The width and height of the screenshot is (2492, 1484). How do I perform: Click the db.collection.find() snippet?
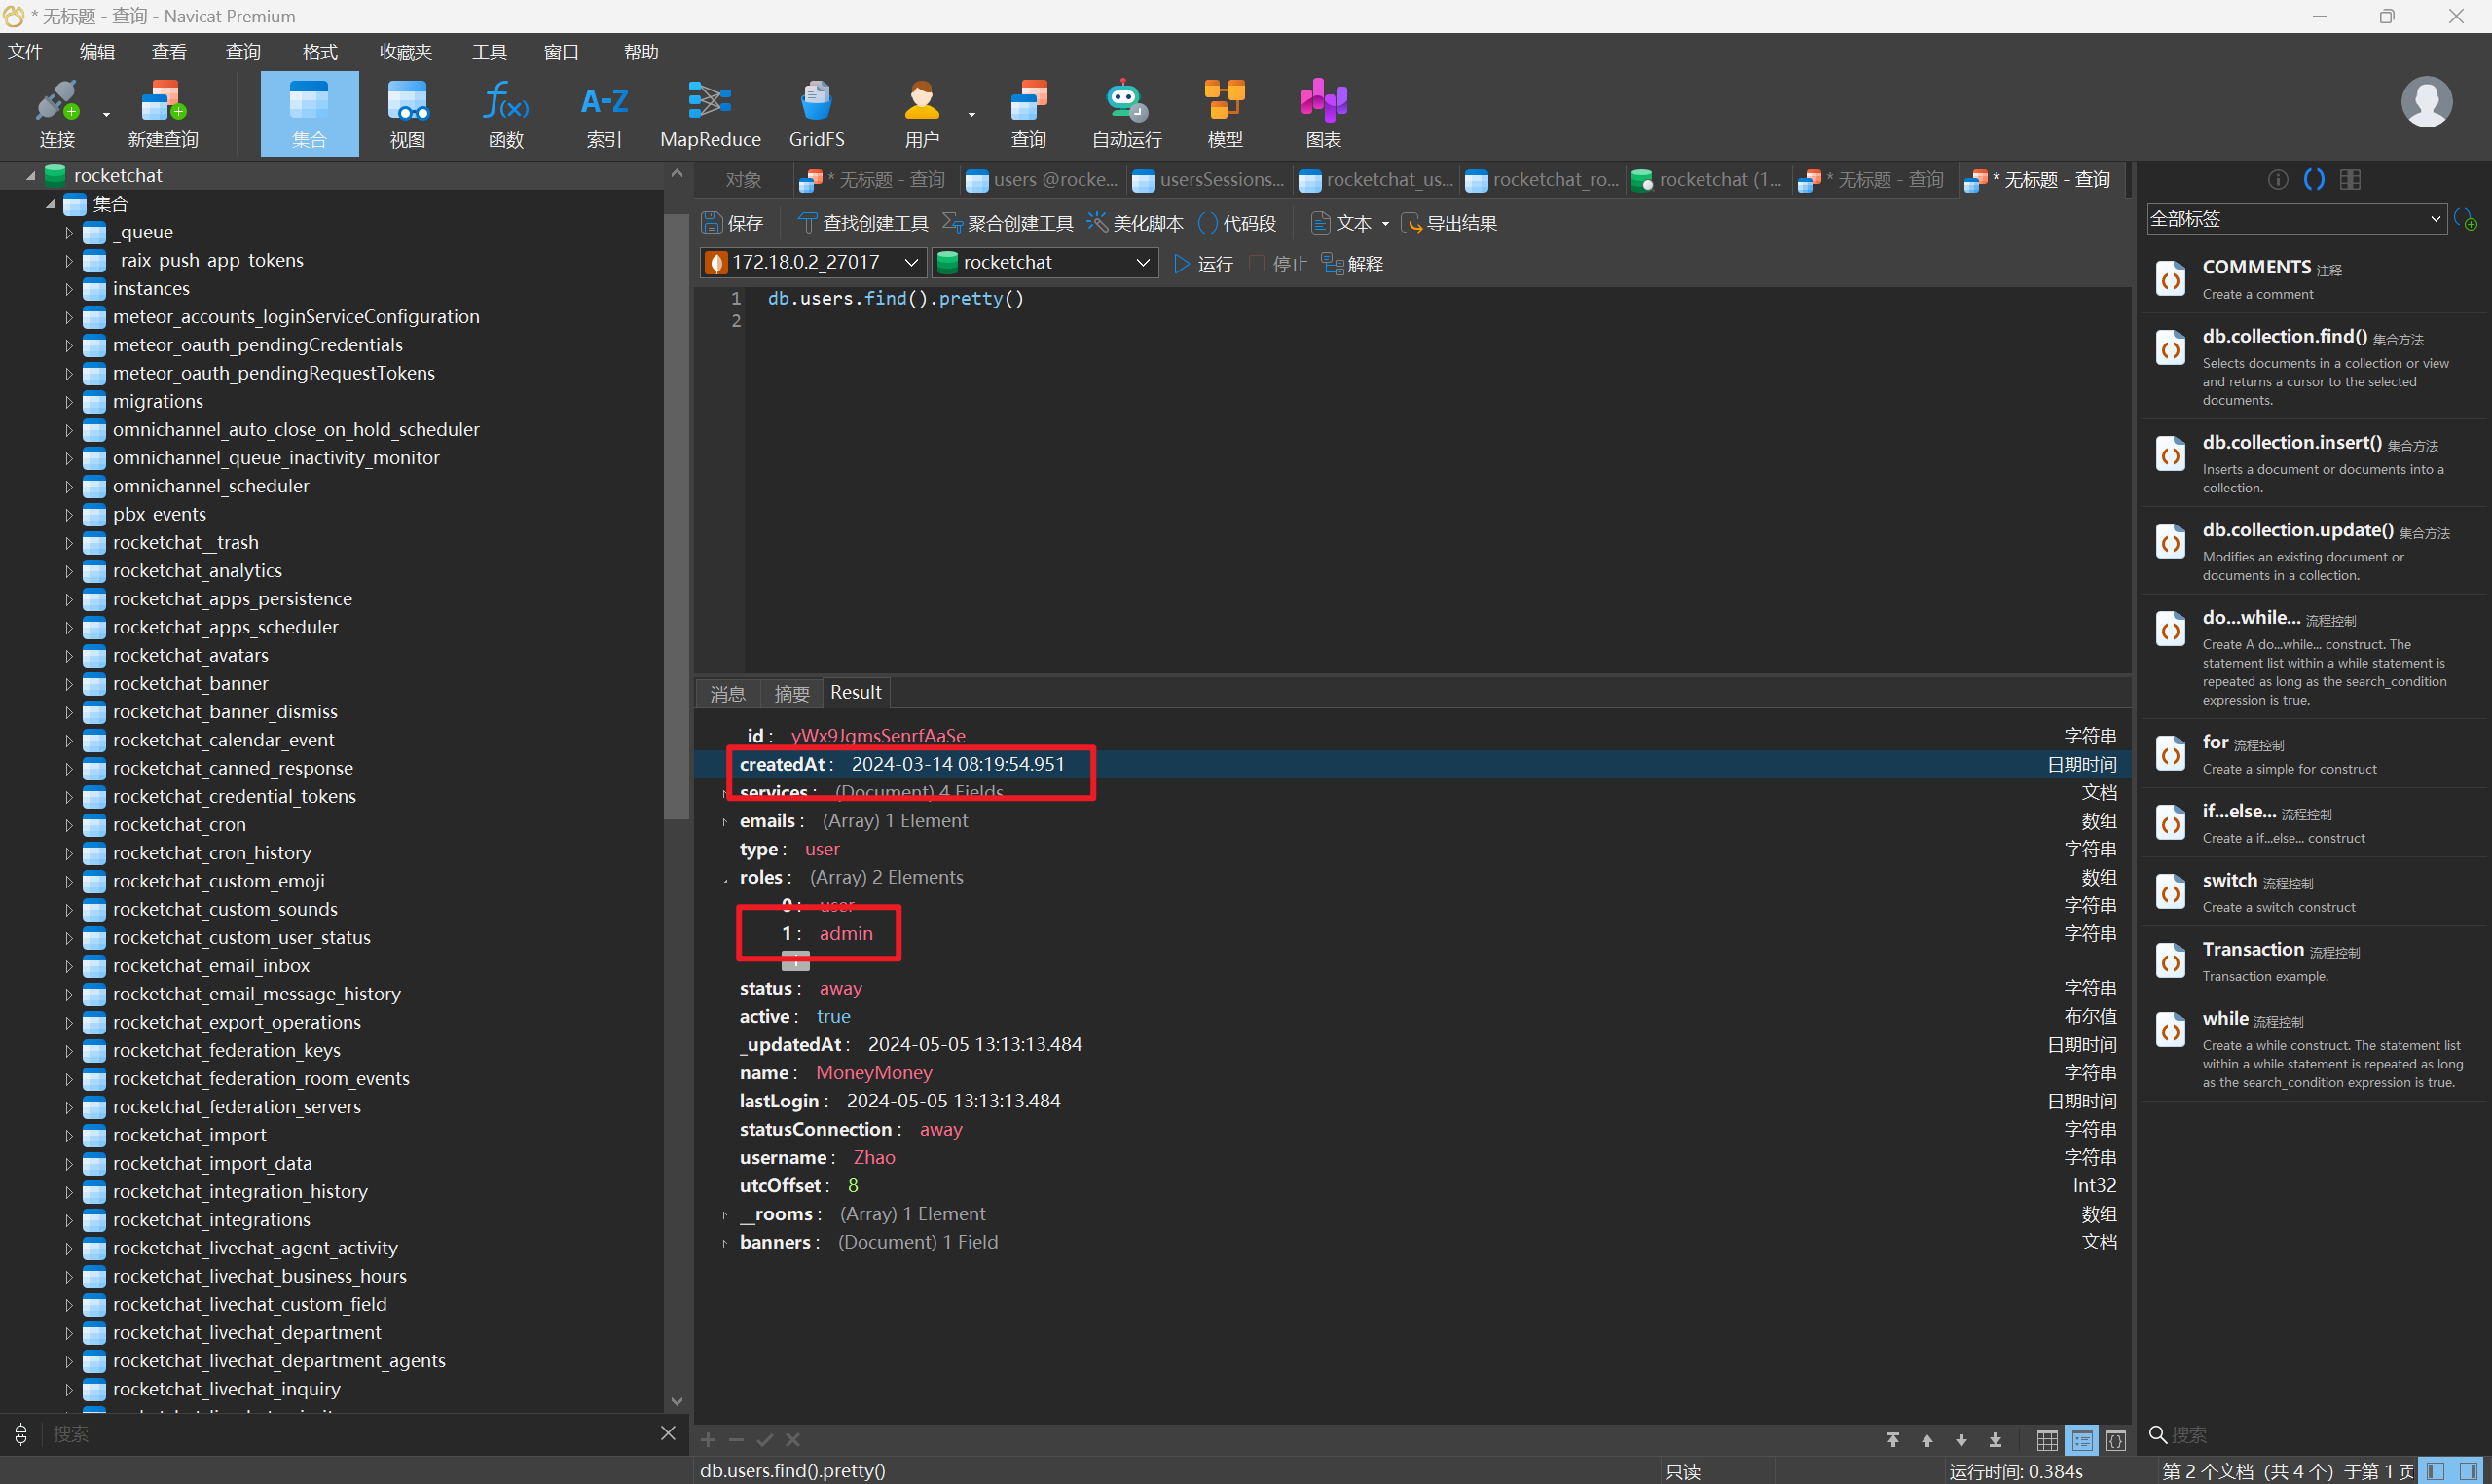pos(2314,366)
